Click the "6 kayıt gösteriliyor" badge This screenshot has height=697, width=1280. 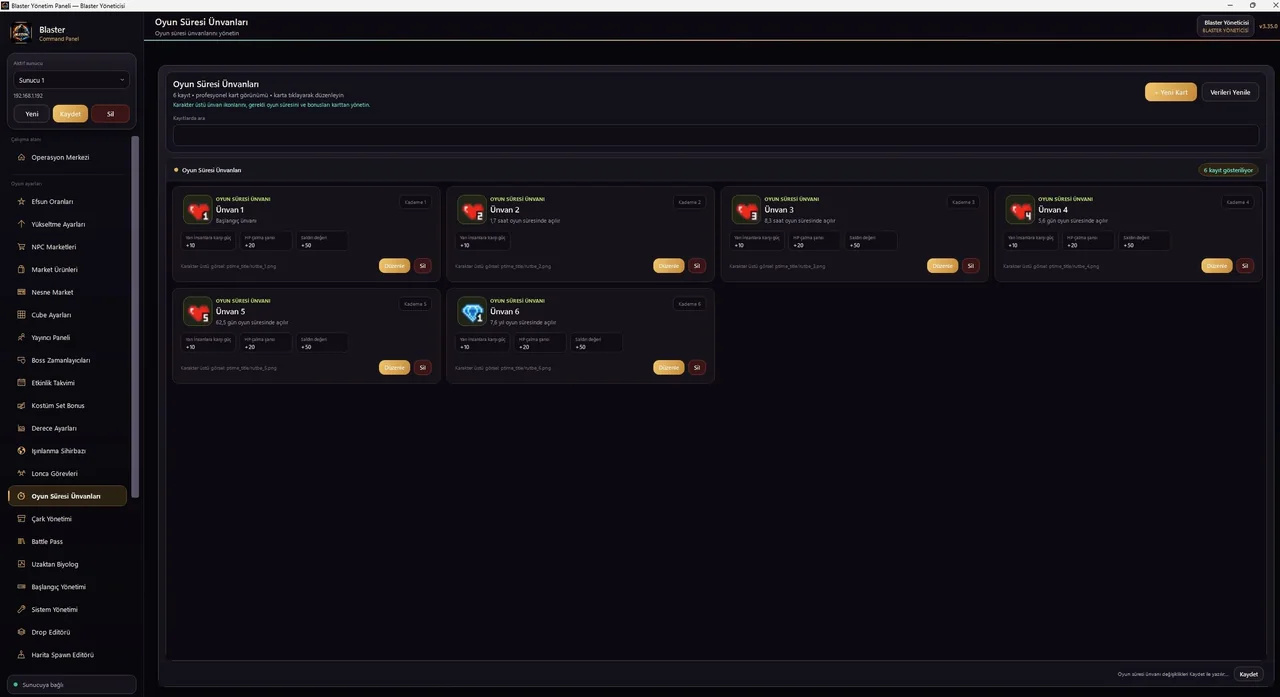[1228, 170]
